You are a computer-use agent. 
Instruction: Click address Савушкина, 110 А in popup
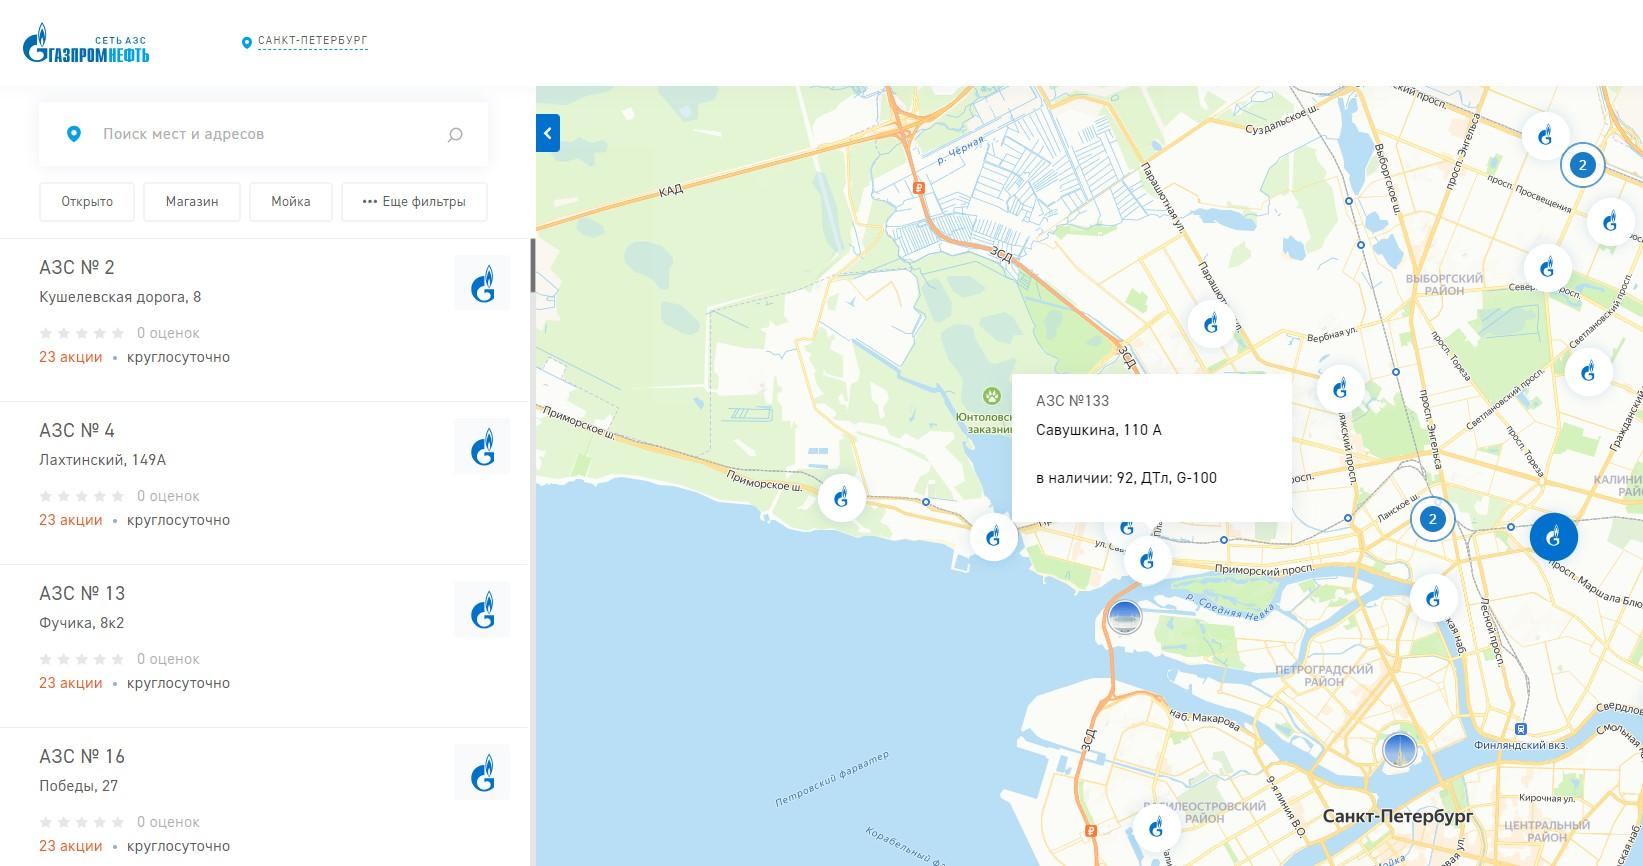pyautogui.click(x=1099, y=430)
